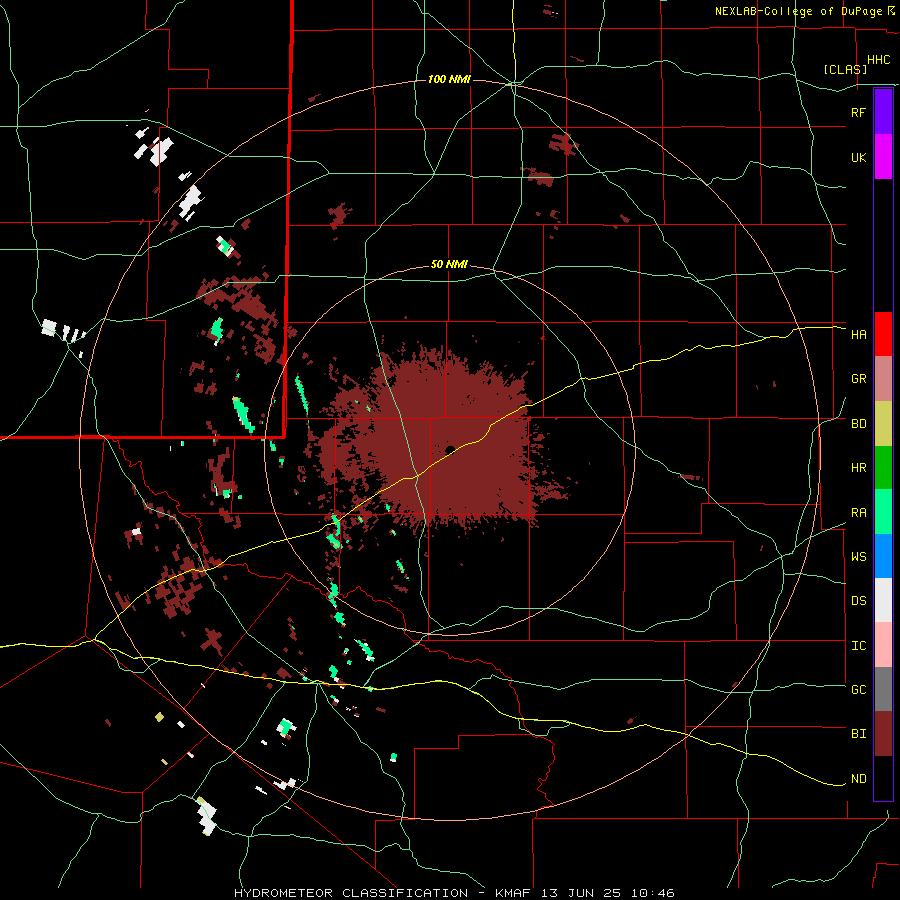Click the gray GC legend swatch
Viewport: 900px width, 900px height.
[883, 689]
